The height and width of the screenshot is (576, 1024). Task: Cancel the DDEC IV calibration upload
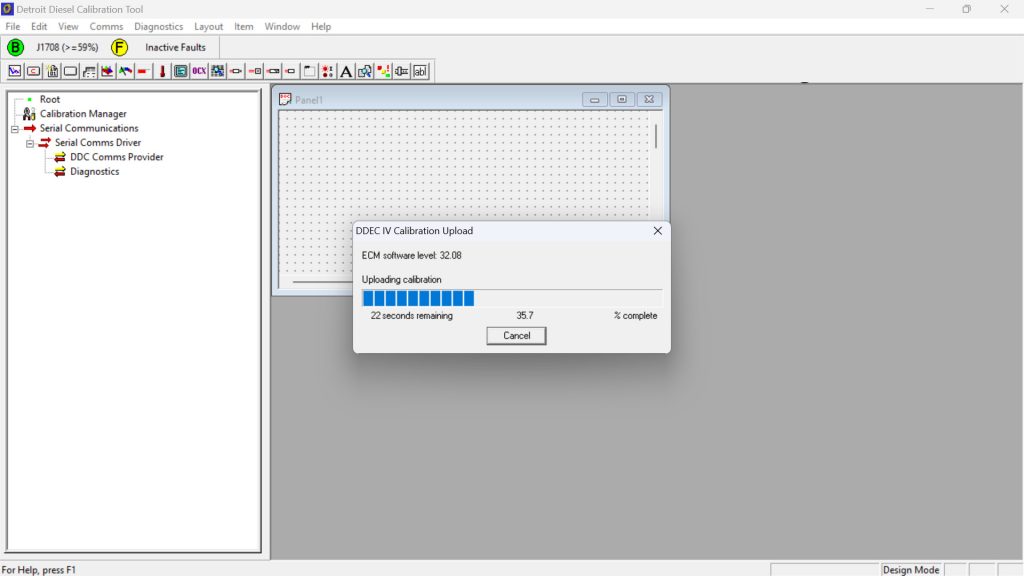(516, 335)
